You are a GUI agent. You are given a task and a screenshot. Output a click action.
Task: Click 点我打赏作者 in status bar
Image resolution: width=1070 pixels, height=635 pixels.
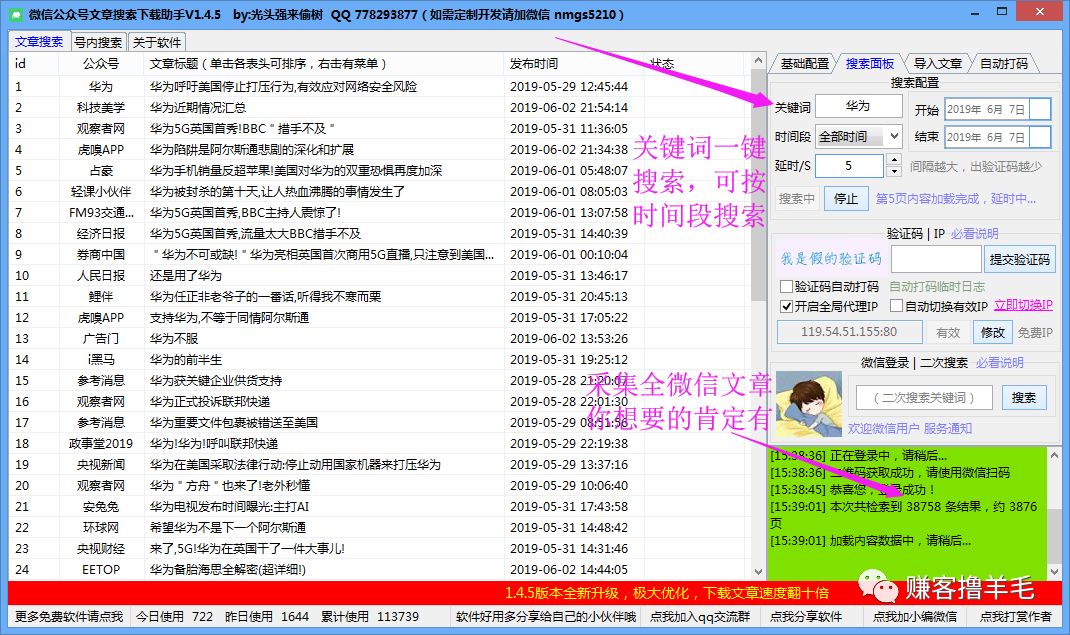coord(1015,617)
